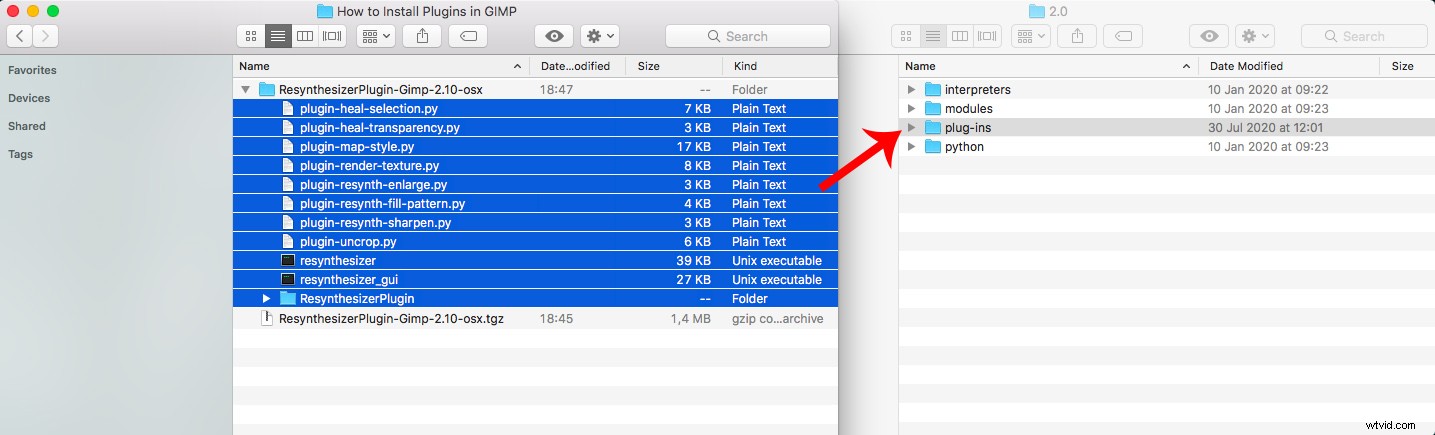This screenshot has width=1435, height=435.
Task: Switch 2.0 window to icon view
Action: coord(906,36)
